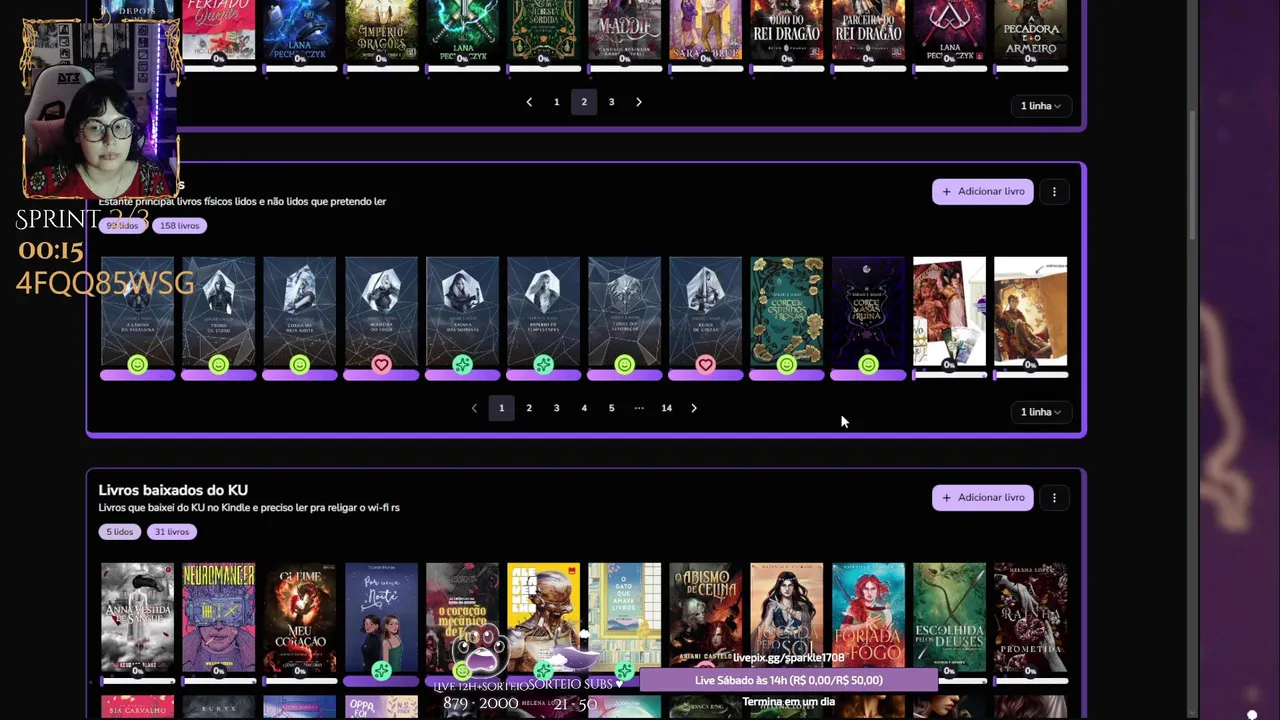Open Corte de Asas e Ruína cover
The image size is (1280, 720).
(868, 311)
